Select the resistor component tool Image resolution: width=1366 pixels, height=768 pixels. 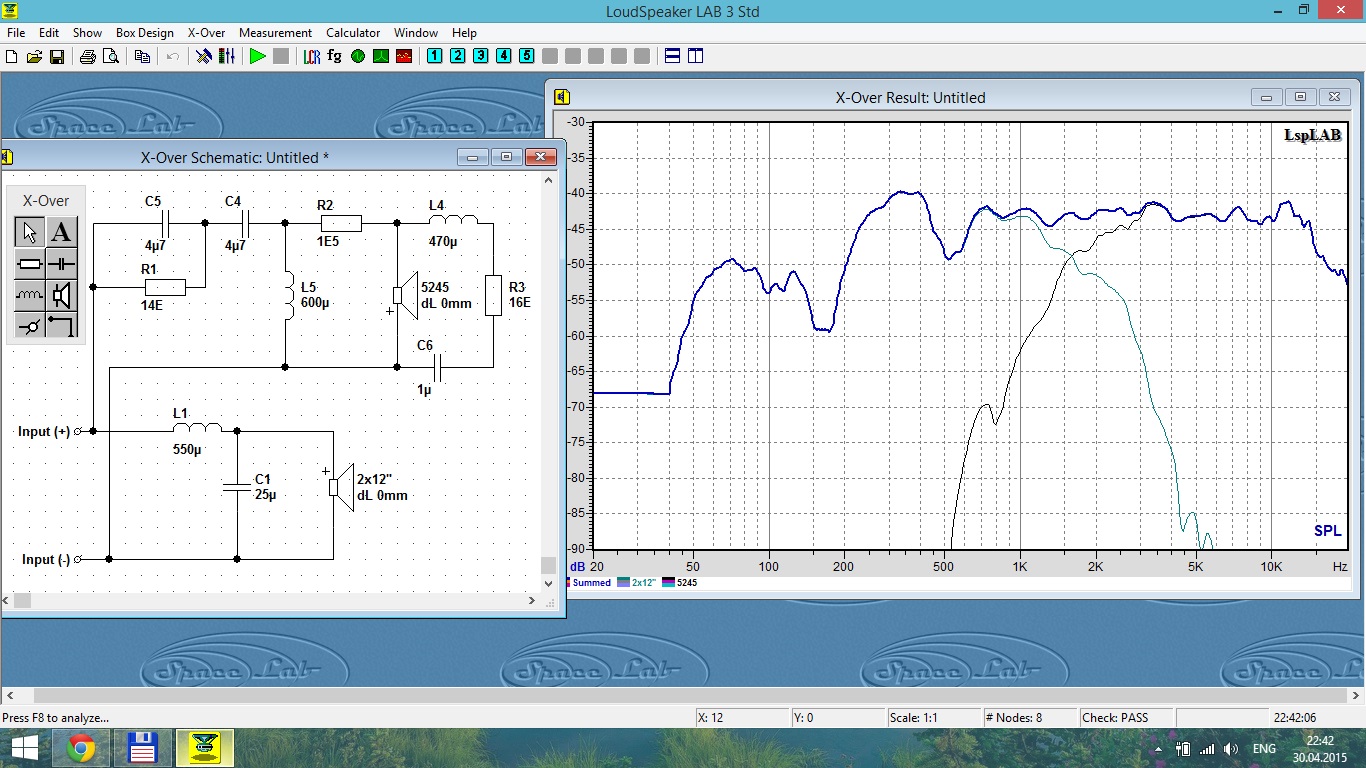pos(30,264)
